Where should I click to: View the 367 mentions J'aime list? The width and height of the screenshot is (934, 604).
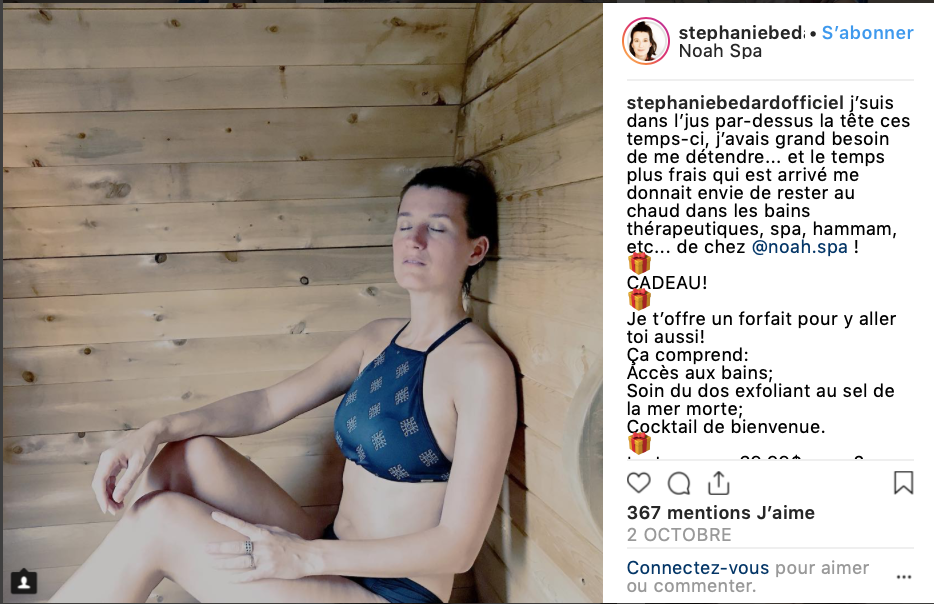click(x=721, y=513)
